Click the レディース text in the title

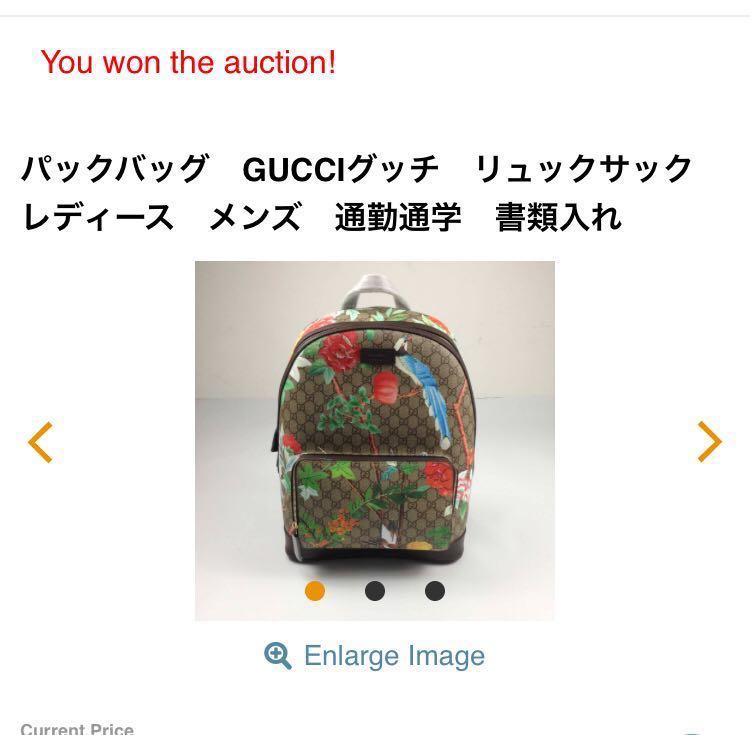tap(98, 218)
